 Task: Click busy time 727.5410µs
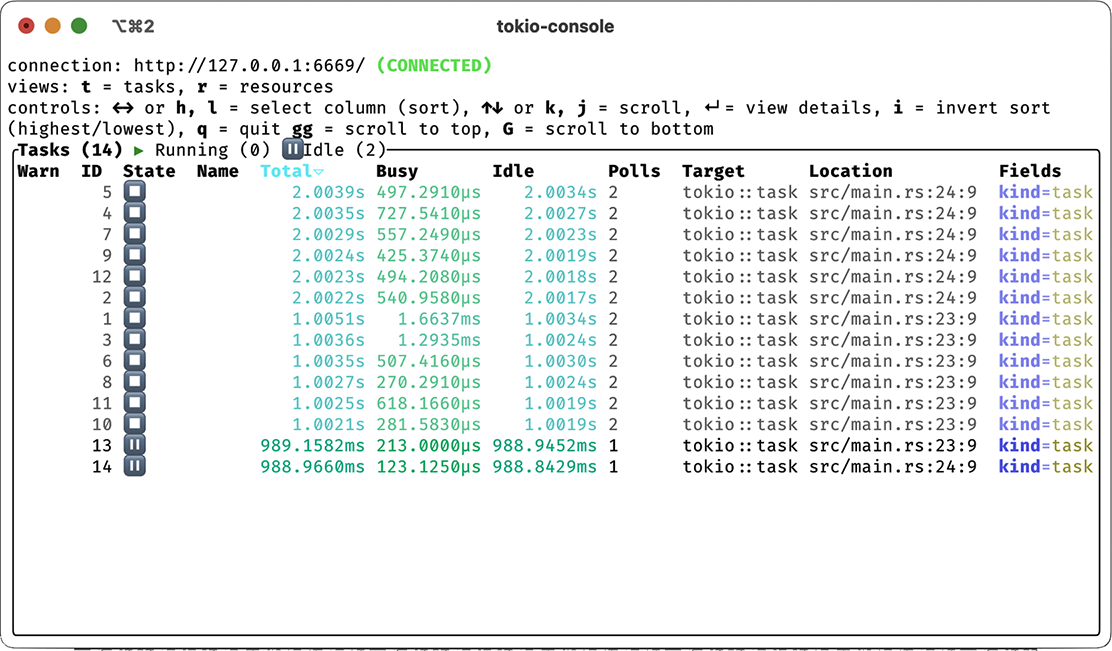click(x=428, y=213)
